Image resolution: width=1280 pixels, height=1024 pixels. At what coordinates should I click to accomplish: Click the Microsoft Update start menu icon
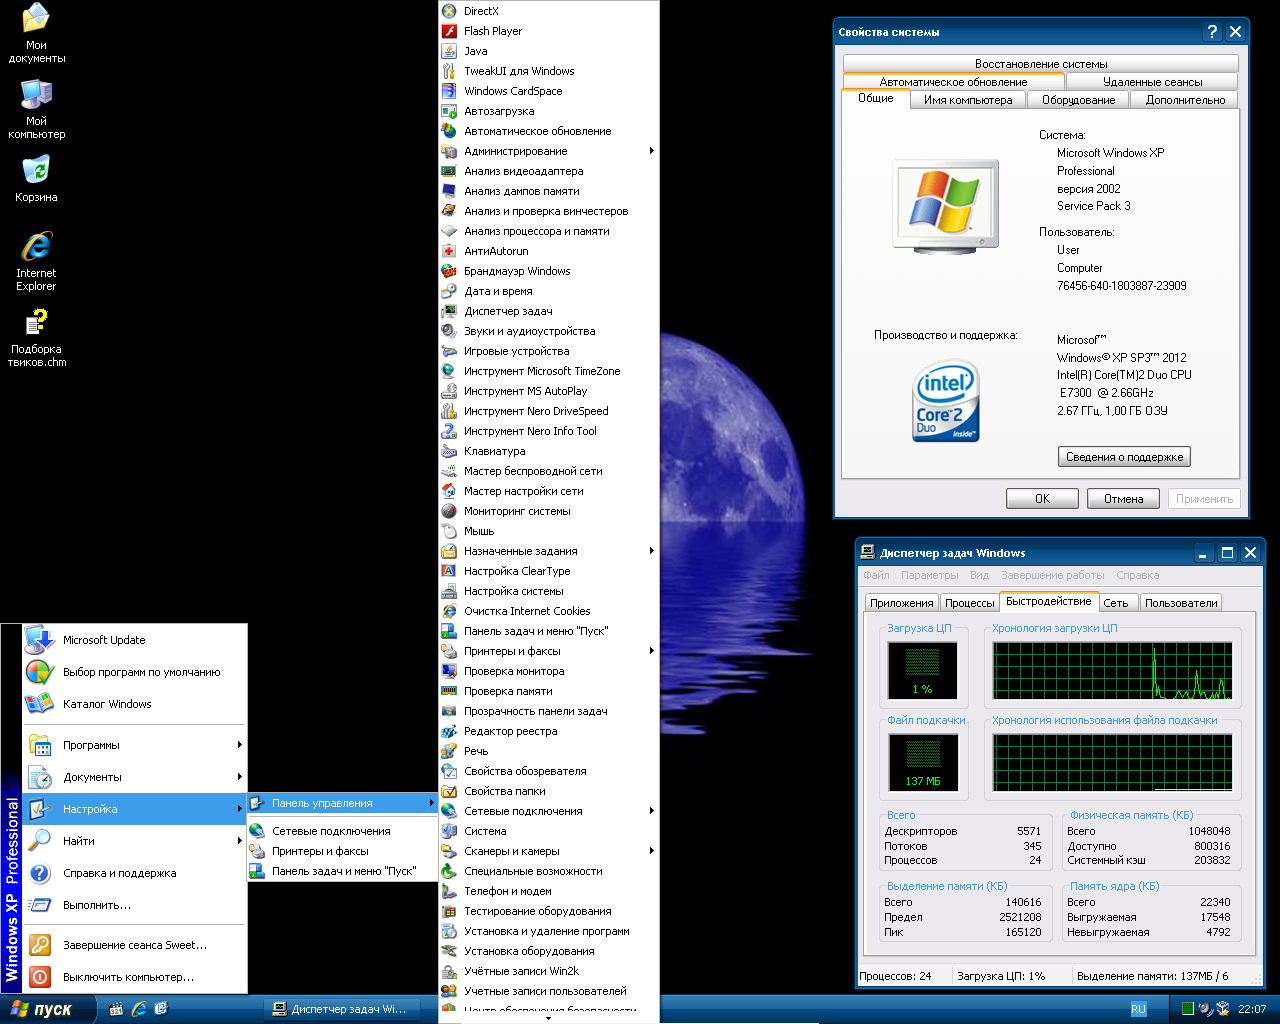[x=39, y=640]
